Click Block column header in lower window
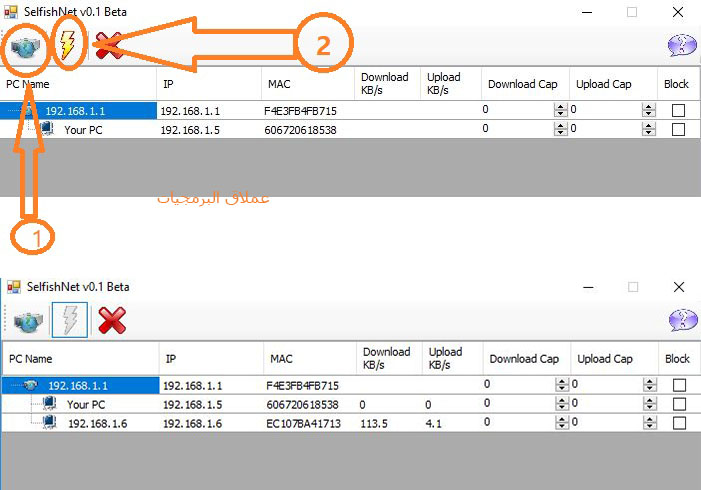 [679, 359]
